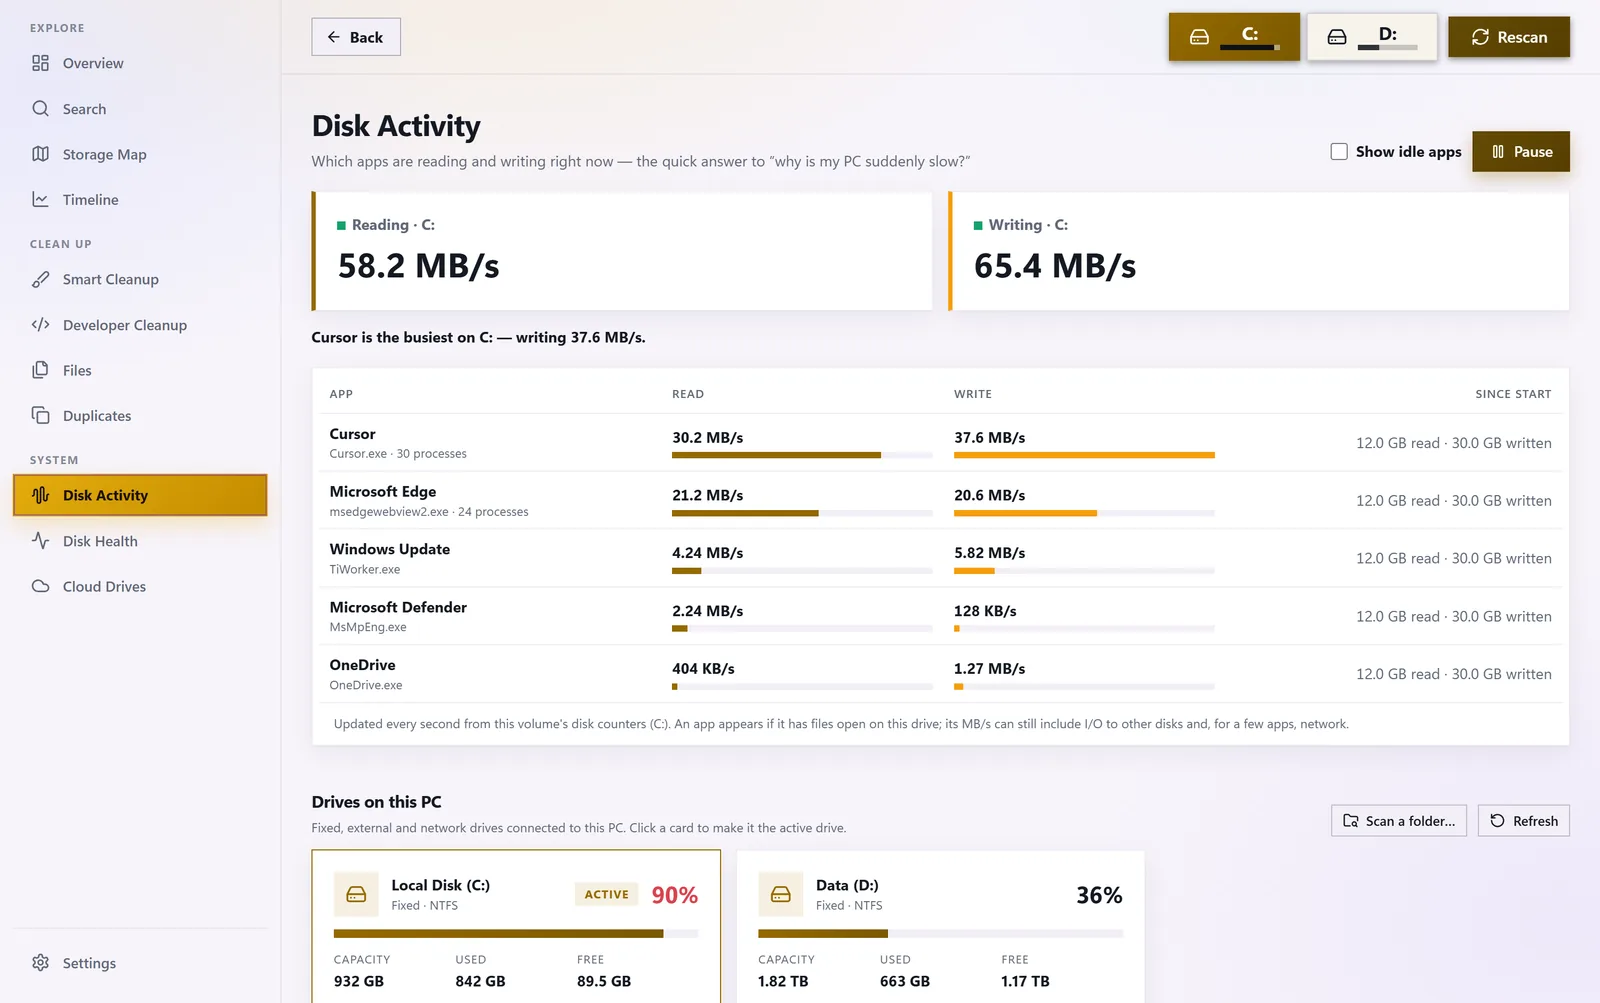Screen dimensions: 1600x1003
Task: Enable the Show idle apps checkbox
Action: pyautogui.click(x=1339, y=151)
